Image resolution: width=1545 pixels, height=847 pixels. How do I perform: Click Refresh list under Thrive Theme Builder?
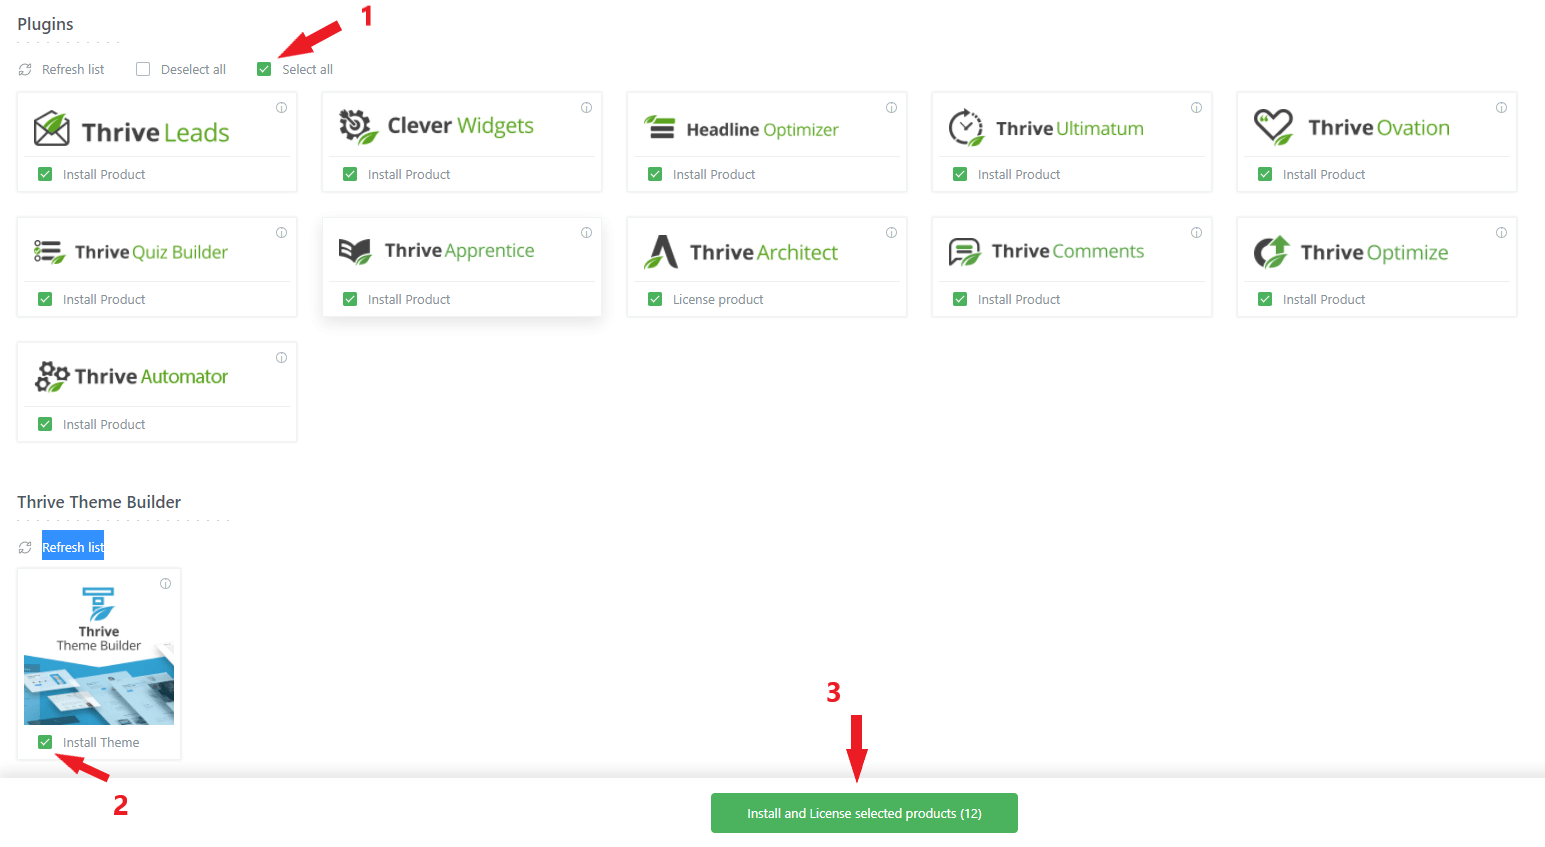[x=73, y=547]
